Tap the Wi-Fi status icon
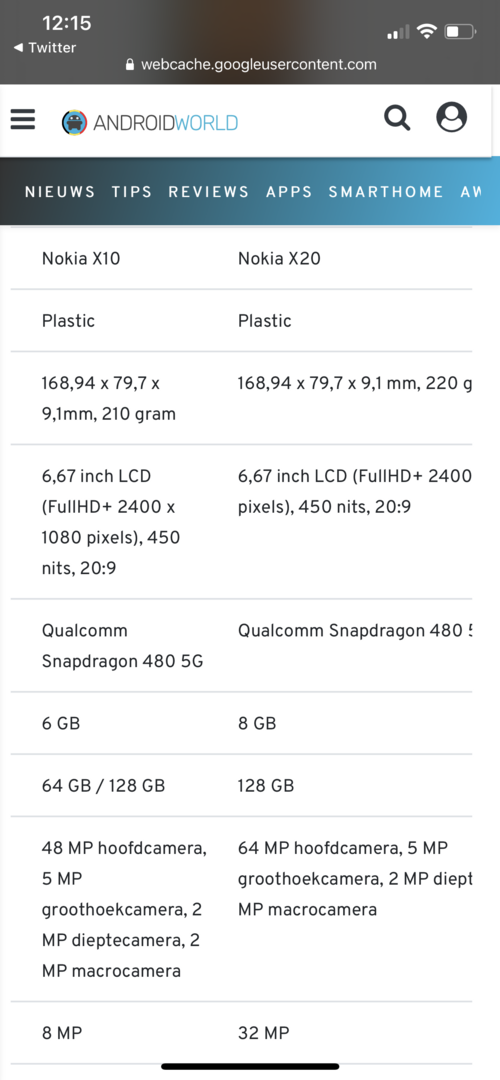The height and width of the screenshot is (1080, 500). pyautogui.click(x=428, y=30)
